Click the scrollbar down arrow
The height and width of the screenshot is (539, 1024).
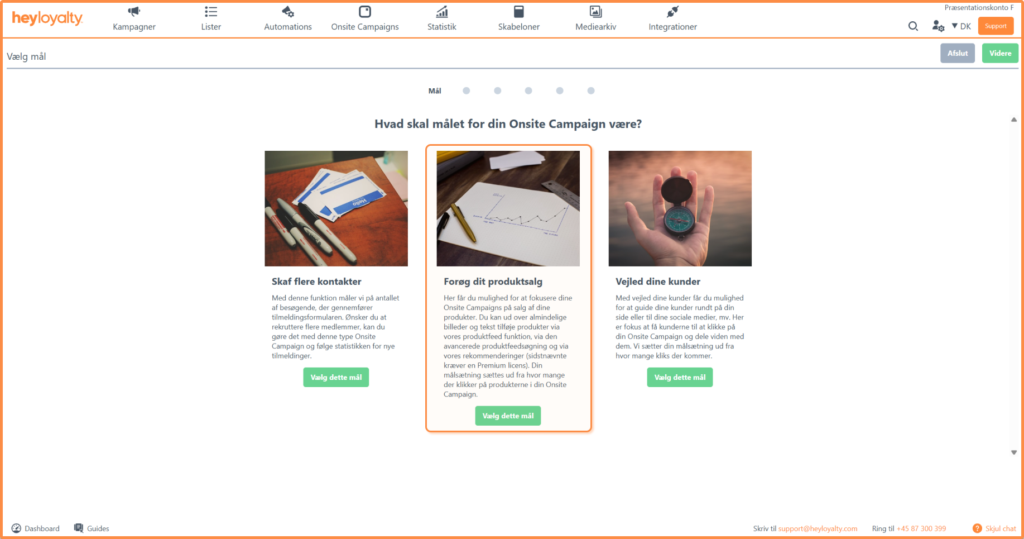pos(1014,452)
